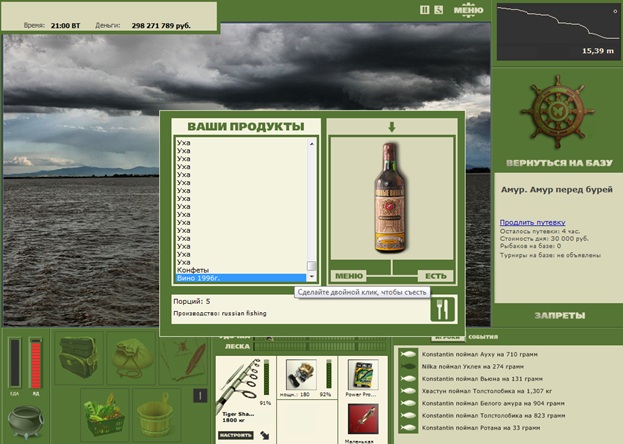Viewport: 623px width, 444px height.
Task: Click the wine bottle picture
Action: 391,198
